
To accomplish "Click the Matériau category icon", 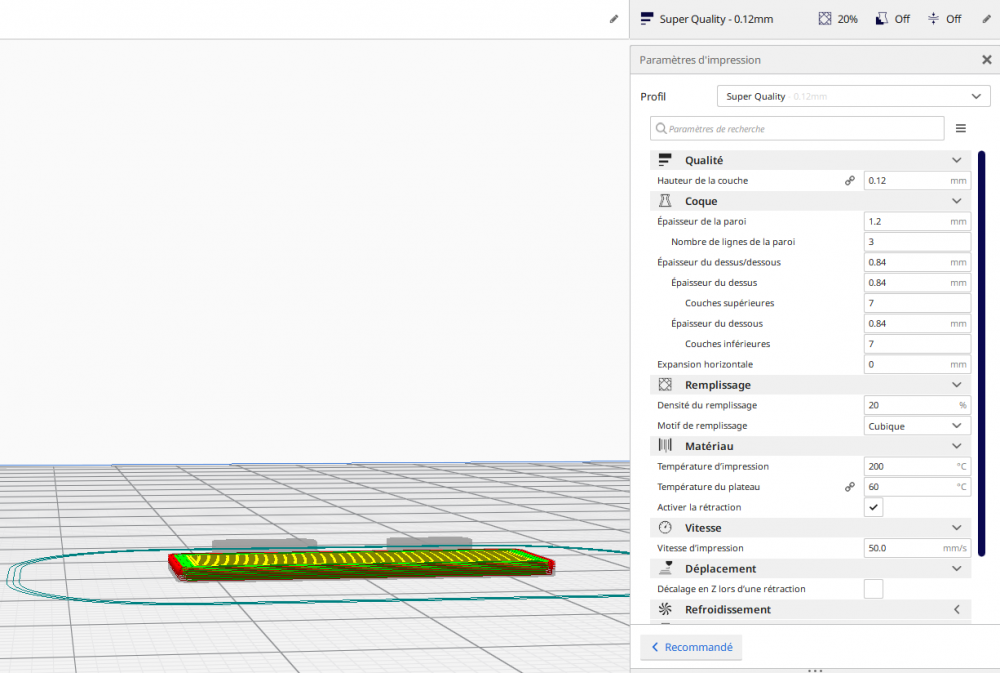I will [x=665, y=446].
